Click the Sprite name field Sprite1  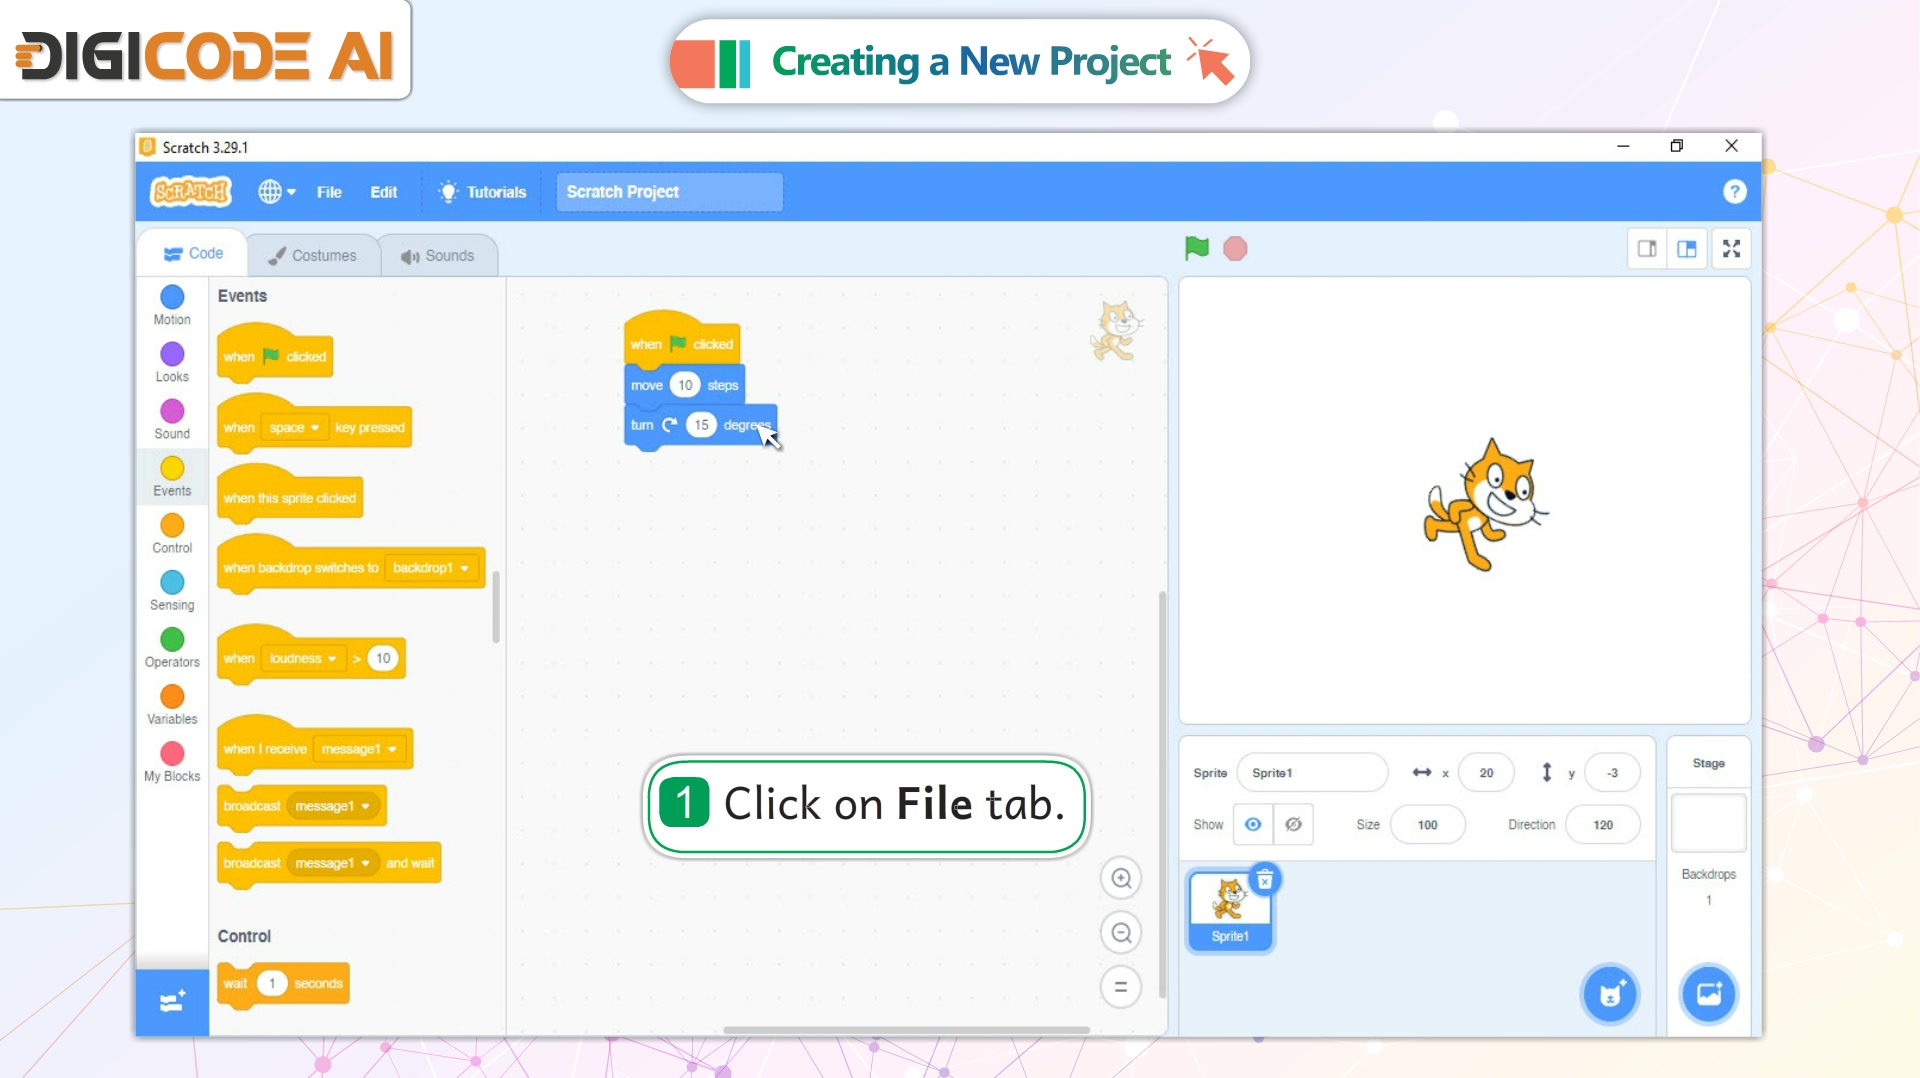[1312, 773]
